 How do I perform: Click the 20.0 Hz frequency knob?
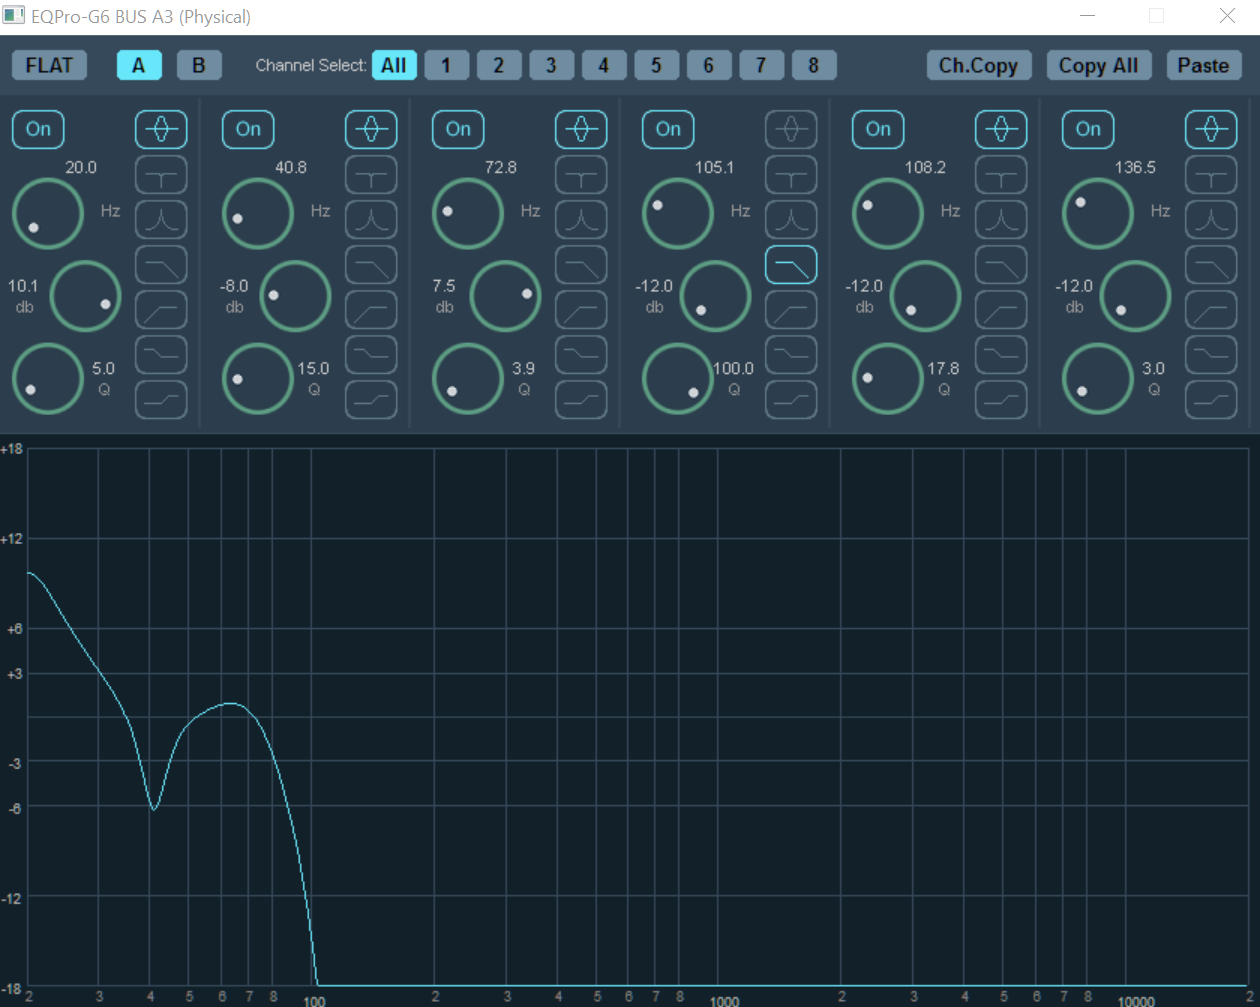pyautogui.click(x=48, y=213)
